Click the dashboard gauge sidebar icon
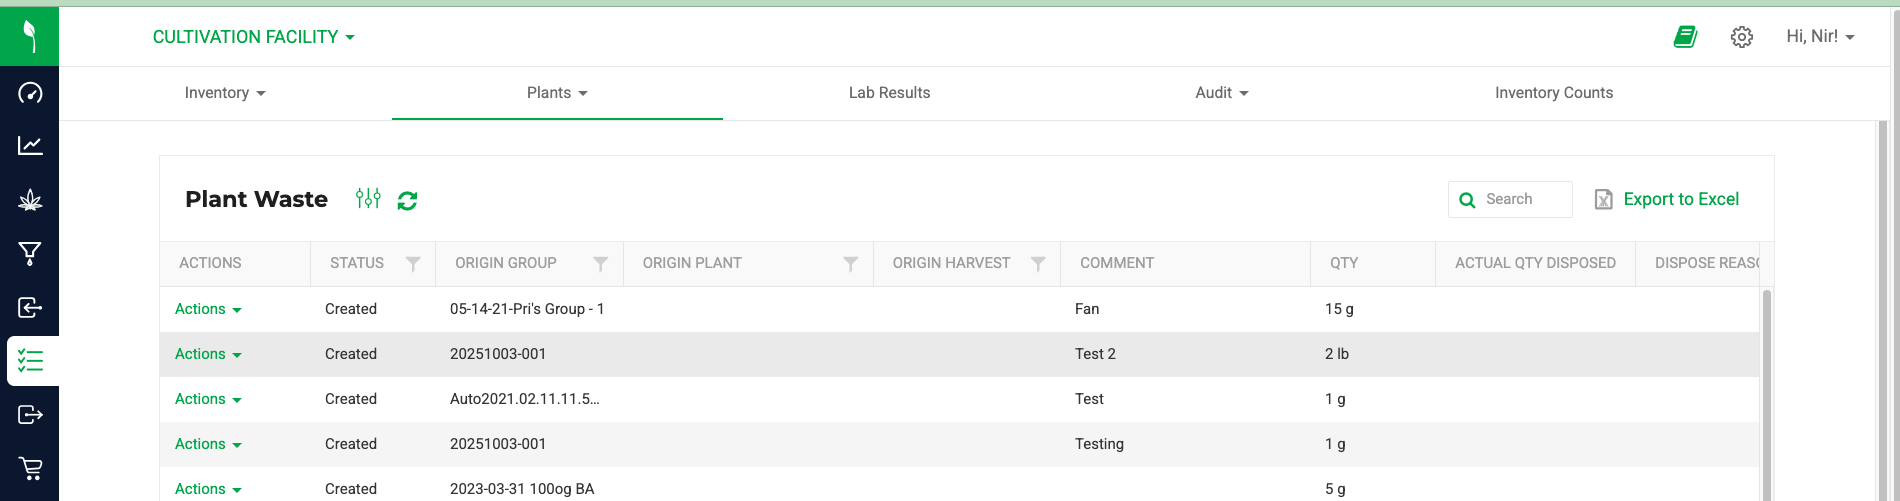Viewport: 1900px width, 501px height. tap(30, 93)
